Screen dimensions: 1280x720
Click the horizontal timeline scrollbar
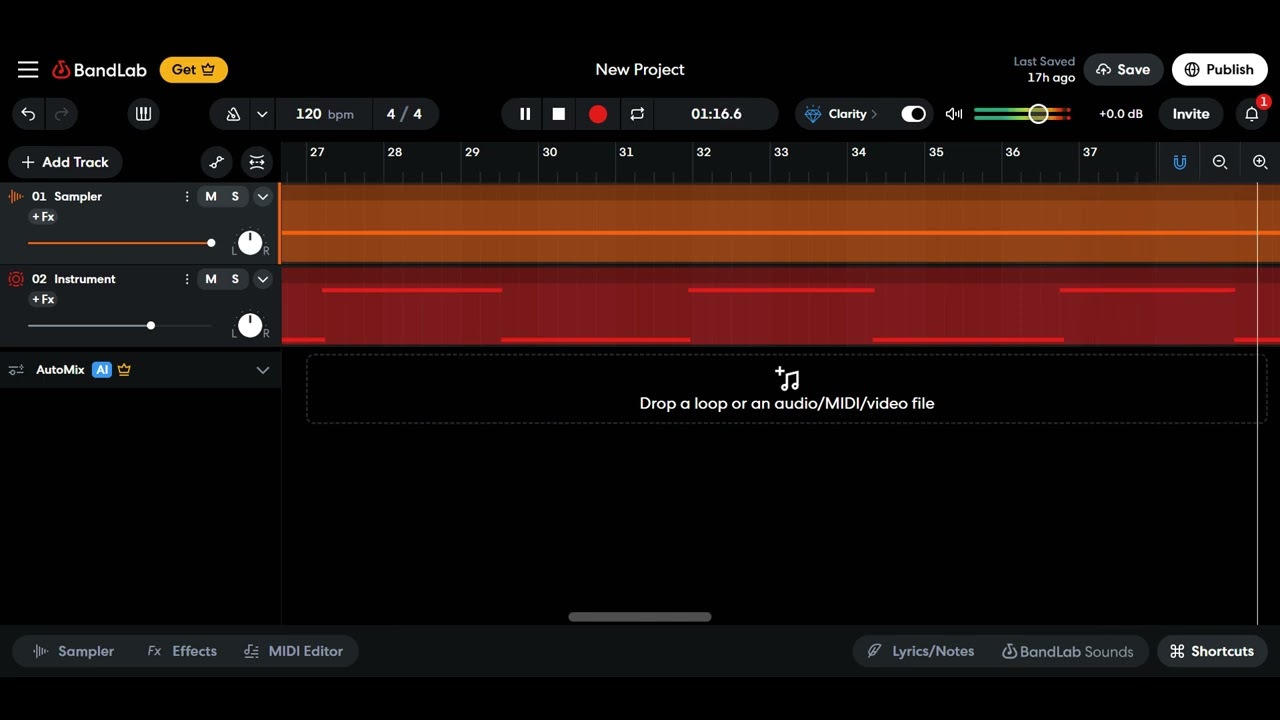coord(640,617)
